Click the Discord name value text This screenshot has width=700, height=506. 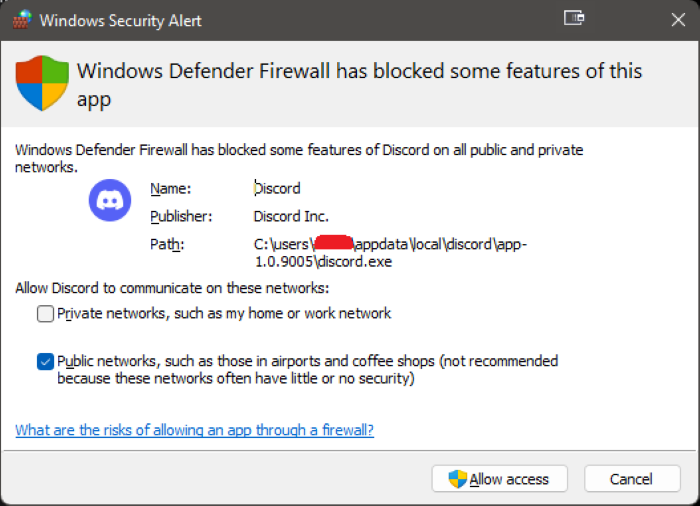click(277, 188)
